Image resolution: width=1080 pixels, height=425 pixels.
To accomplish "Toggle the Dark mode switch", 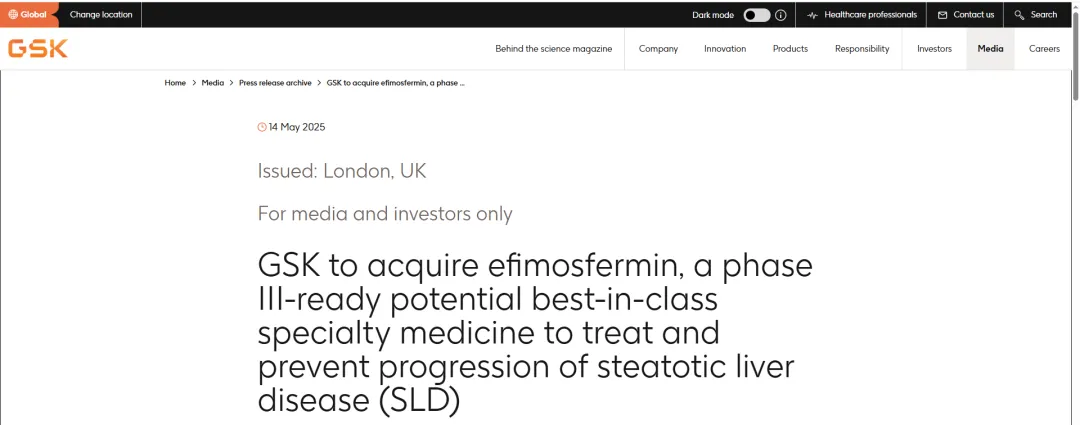I will 757,15.
